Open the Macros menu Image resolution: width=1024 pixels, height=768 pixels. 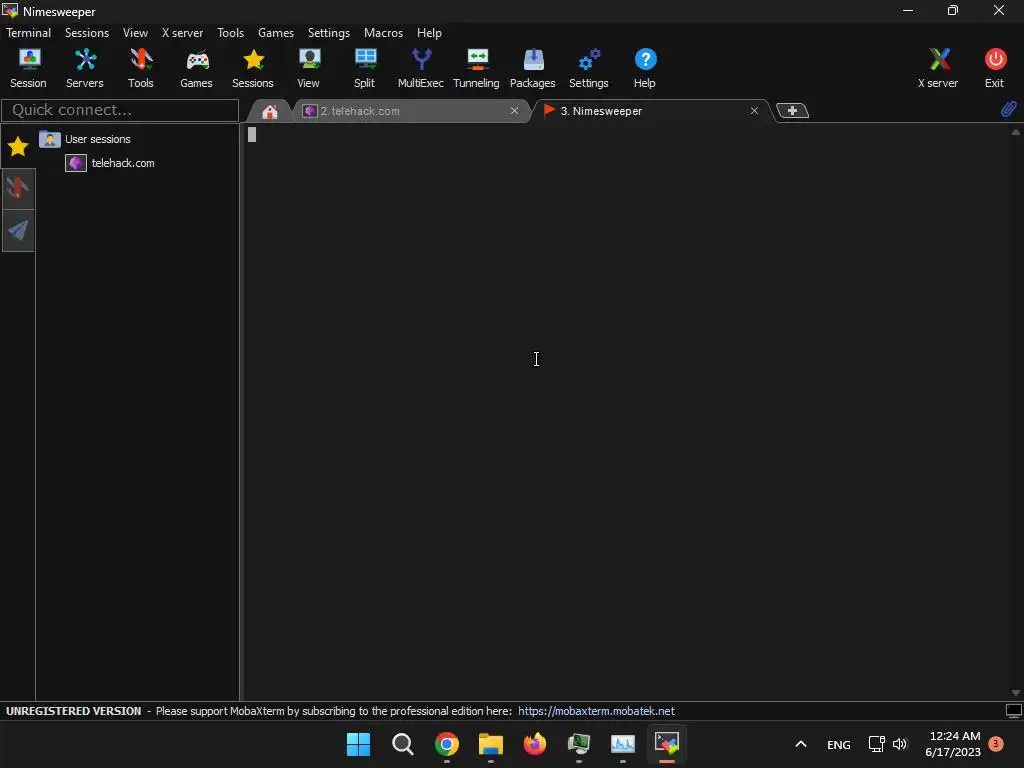(x=383, y=33)
